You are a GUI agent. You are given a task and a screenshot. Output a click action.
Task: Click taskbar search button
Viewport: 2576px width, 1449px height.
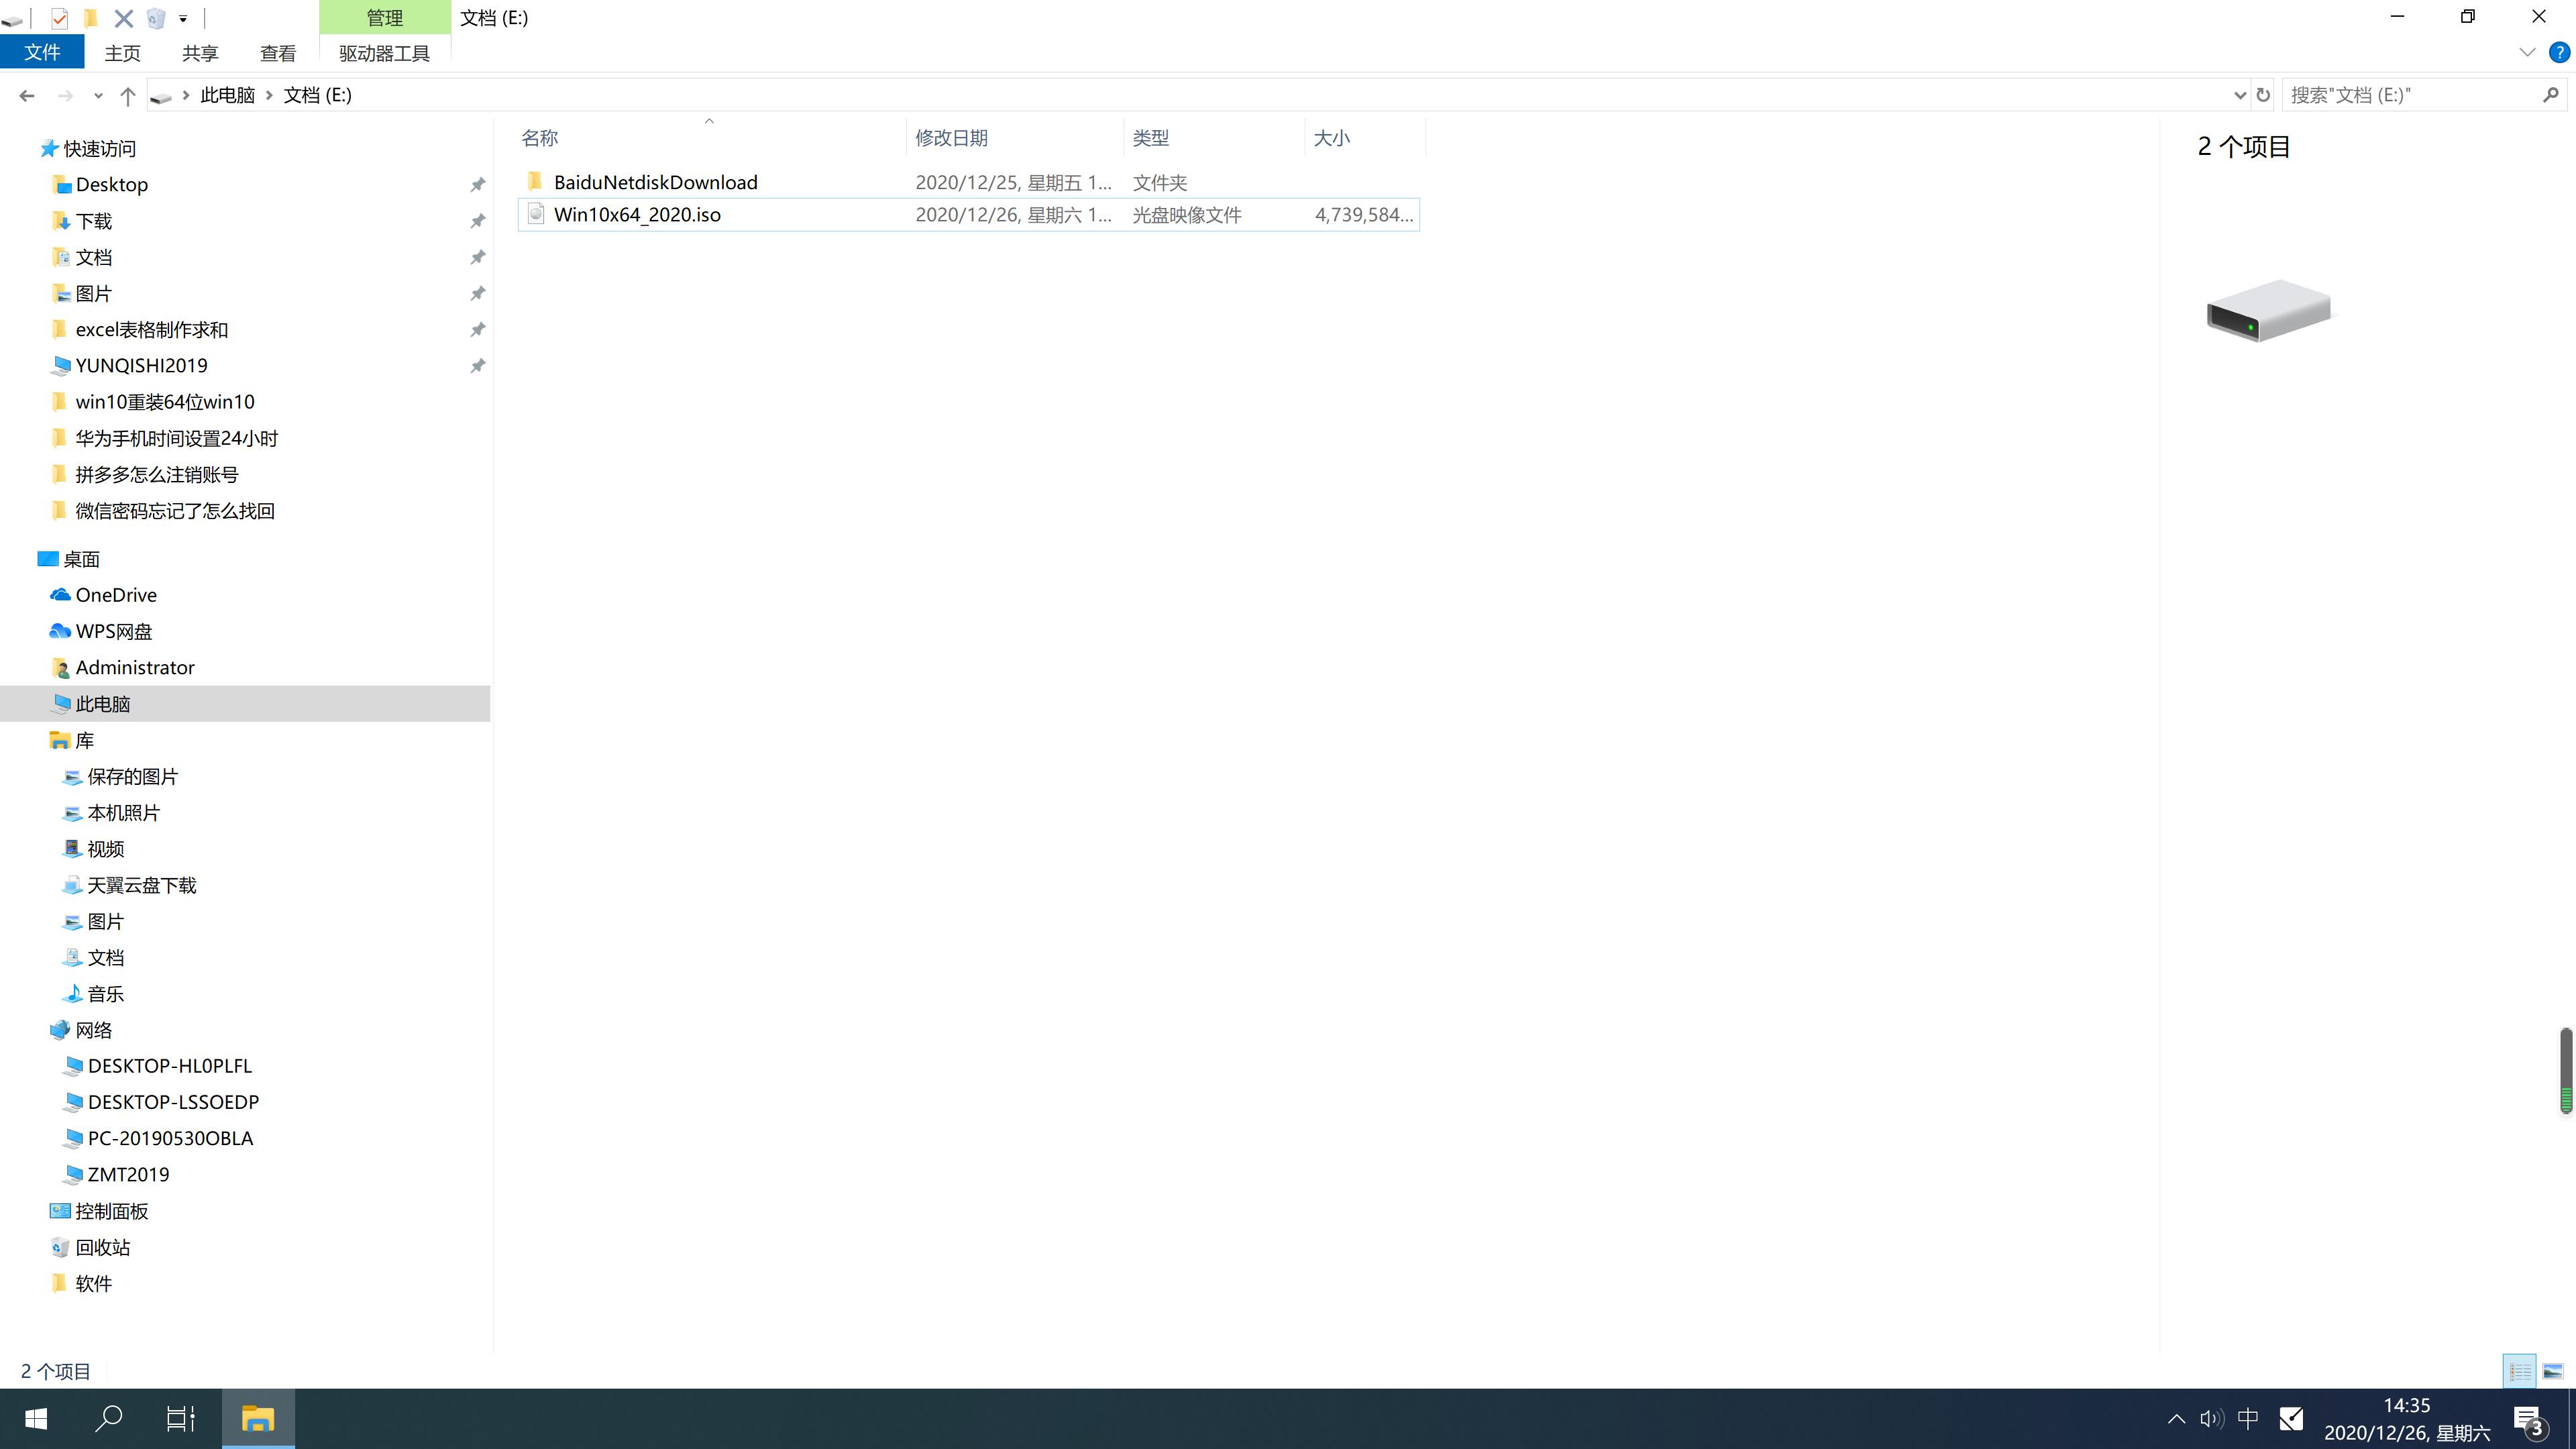[x=110, y=1419]
